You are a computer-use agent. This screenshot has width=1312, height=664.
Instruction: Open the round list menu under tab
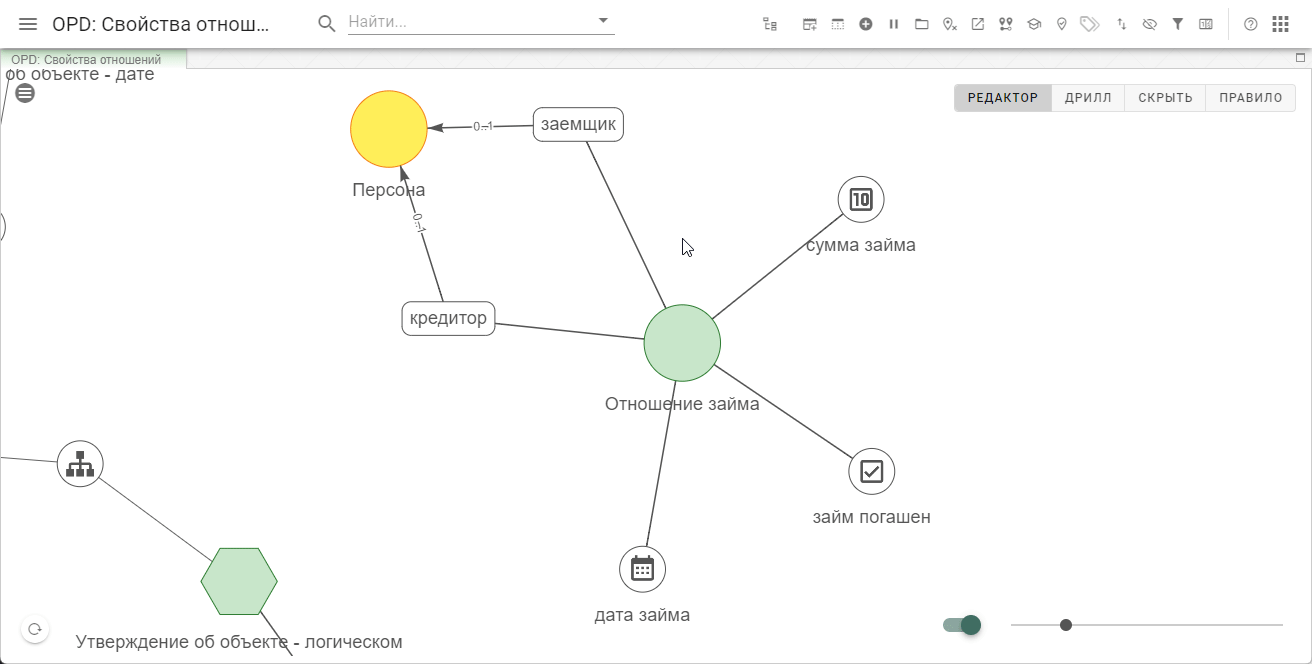25,93
